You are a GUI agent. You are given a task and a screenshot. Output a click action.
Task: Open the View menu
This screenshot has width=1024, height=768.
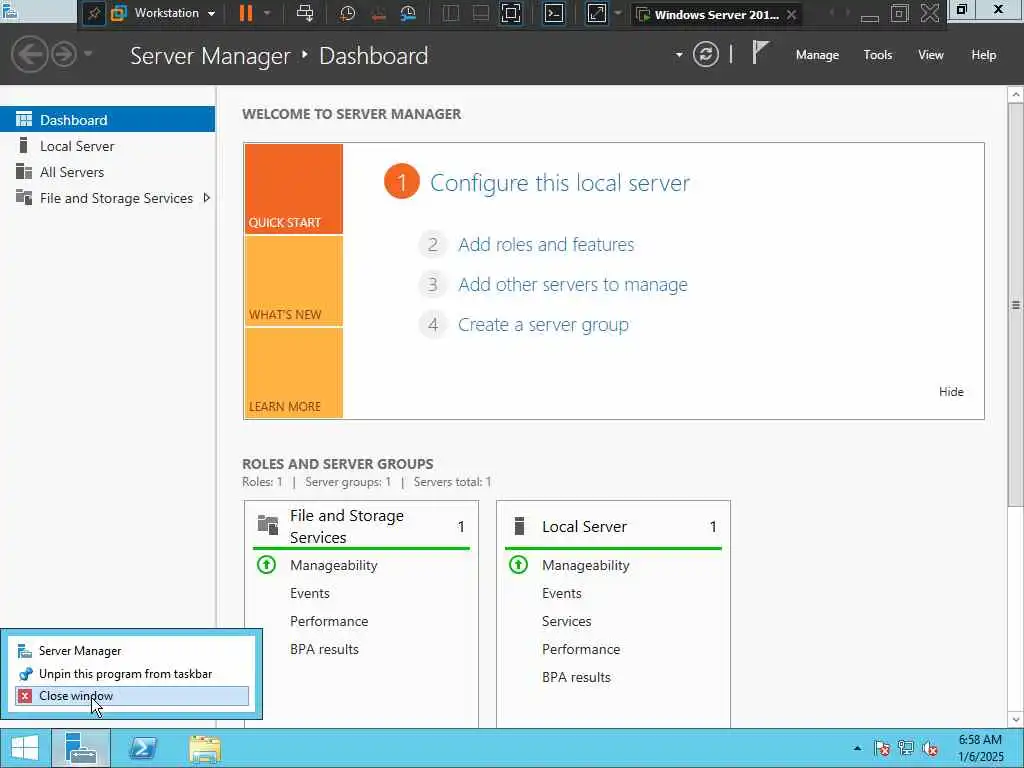coord(931,55)
